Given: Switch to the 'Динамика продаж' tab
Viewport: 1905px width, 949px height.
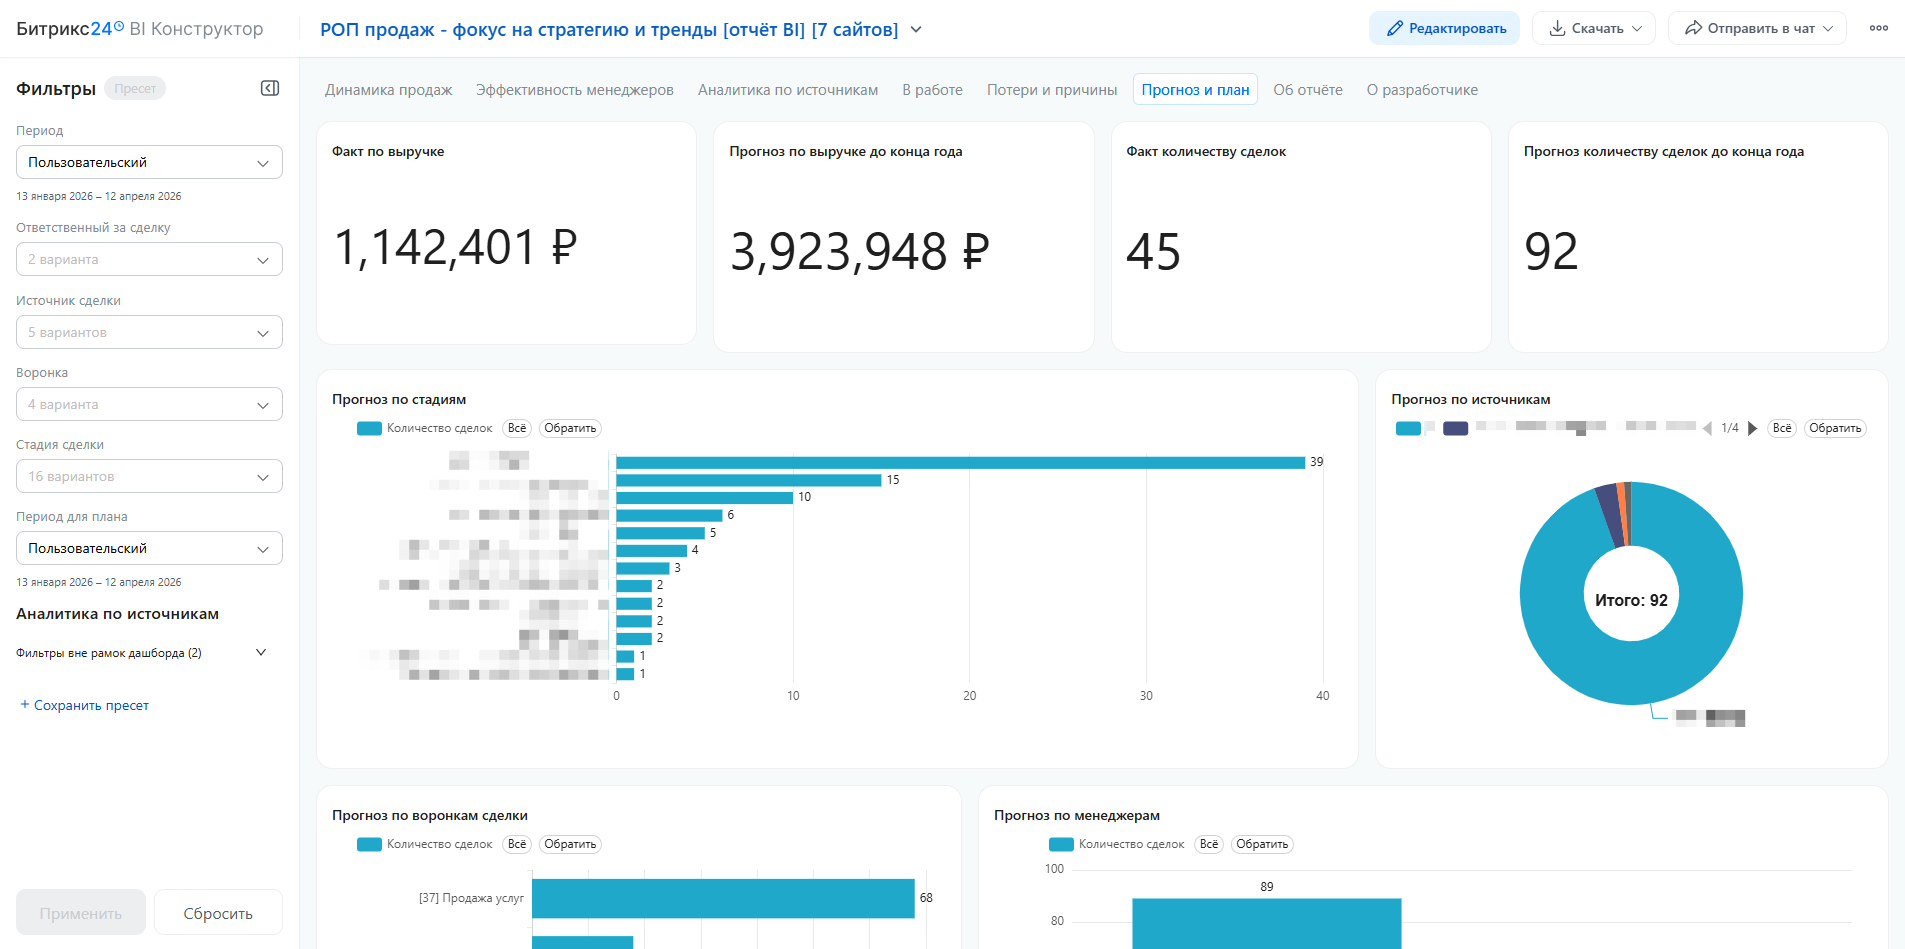Looking at the screenshot, I should [x=388, y=90].
